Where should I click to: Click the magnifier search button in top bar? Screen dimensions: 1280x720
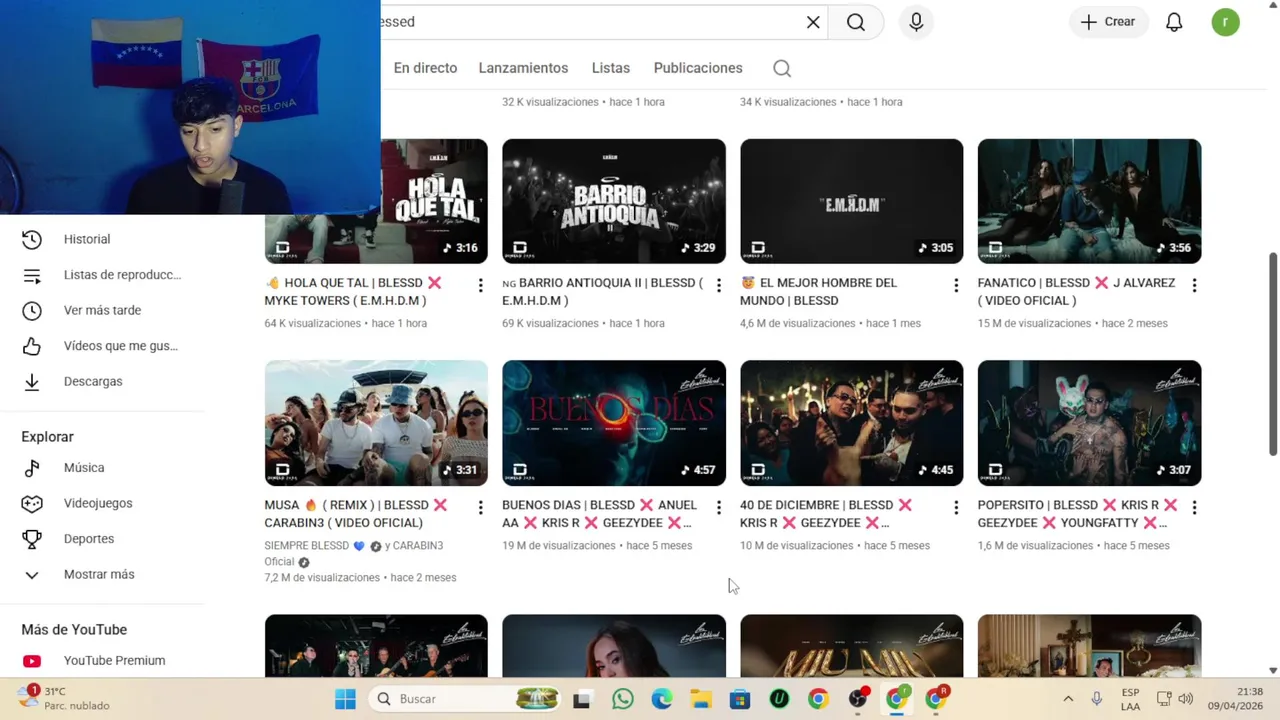click(856, 22)
